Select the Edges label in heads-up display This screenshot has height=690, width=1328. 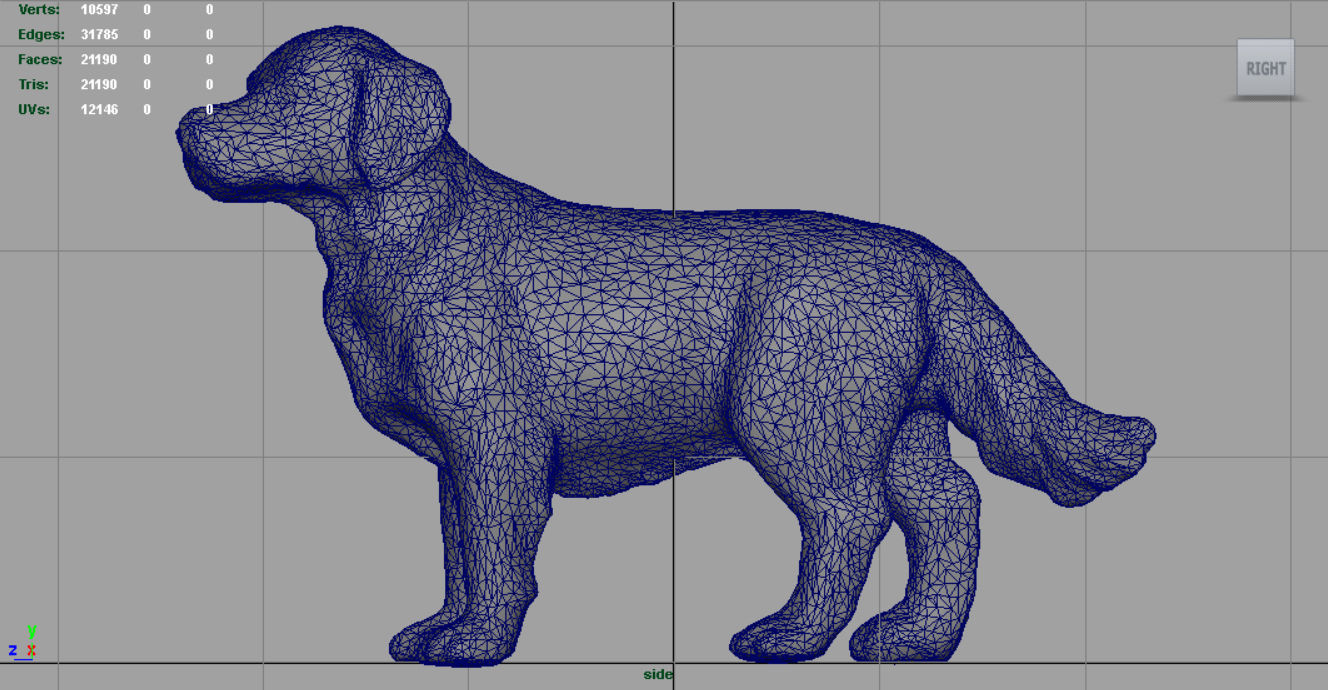39,34
